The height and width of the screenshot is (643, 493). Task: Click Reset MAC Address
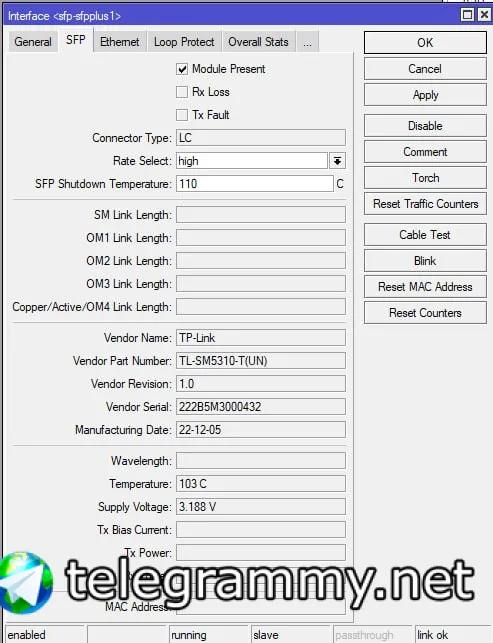[x=425, y=287]
